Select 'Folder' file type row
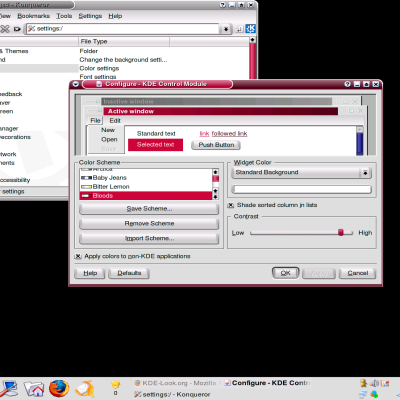This screenshot has height=400, width=400. [89, 51]
